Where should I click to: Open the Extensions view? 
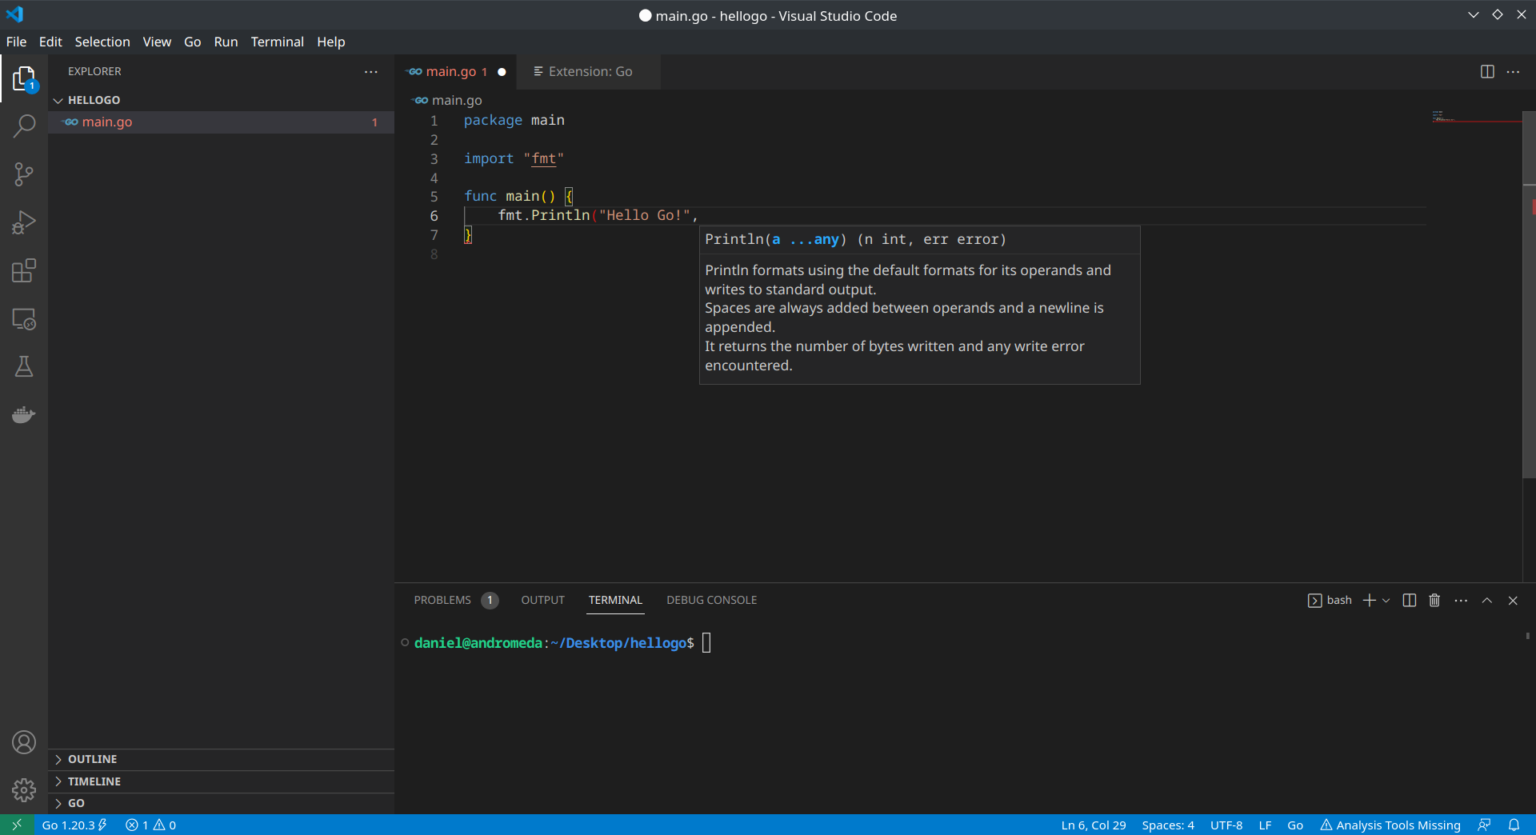24,271
